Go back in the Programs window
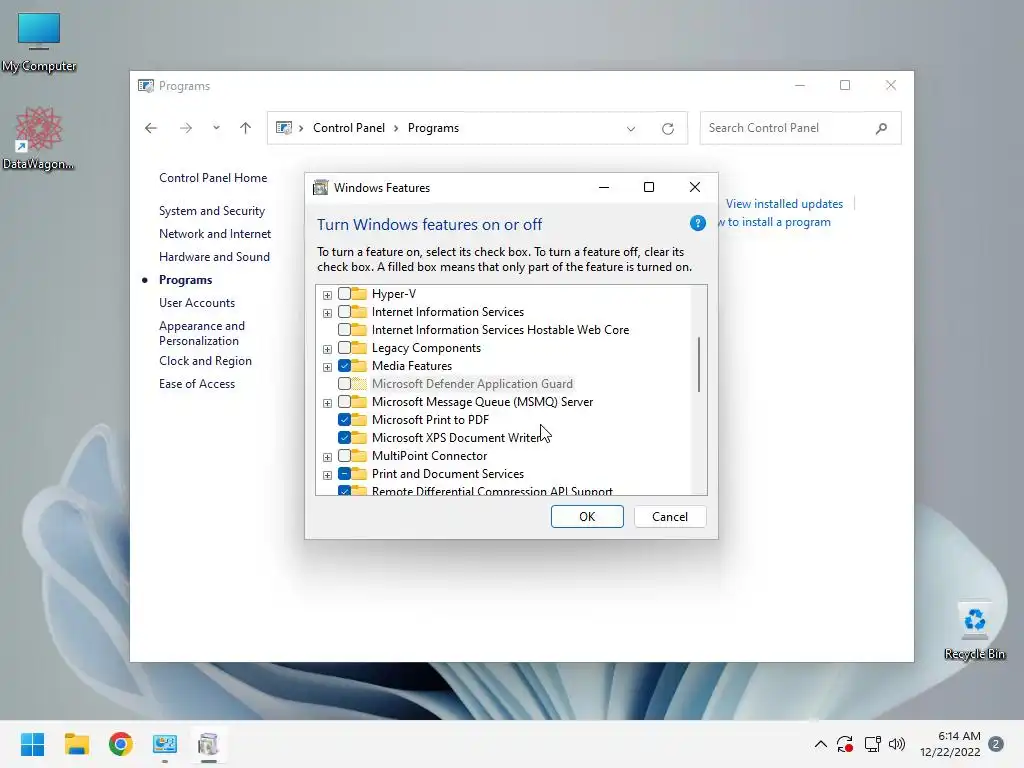The width and height of the screenshot is (1024, 768). coord(151,128)
